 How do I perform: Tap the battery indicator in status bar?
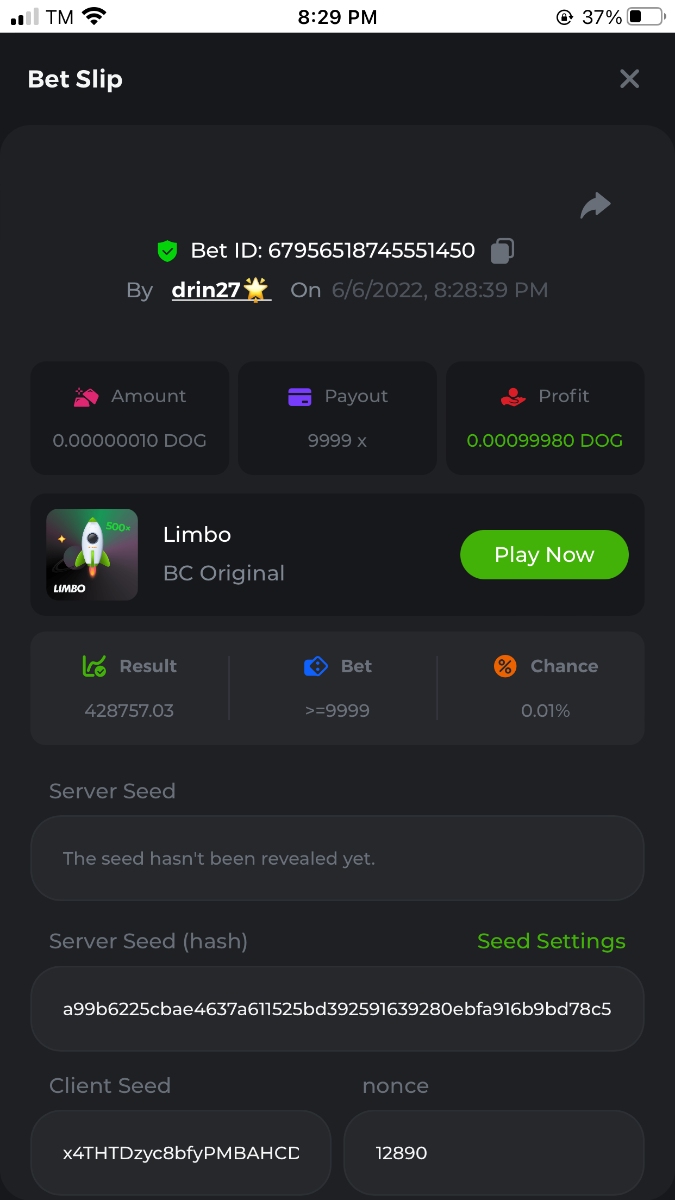pos(646,17)
